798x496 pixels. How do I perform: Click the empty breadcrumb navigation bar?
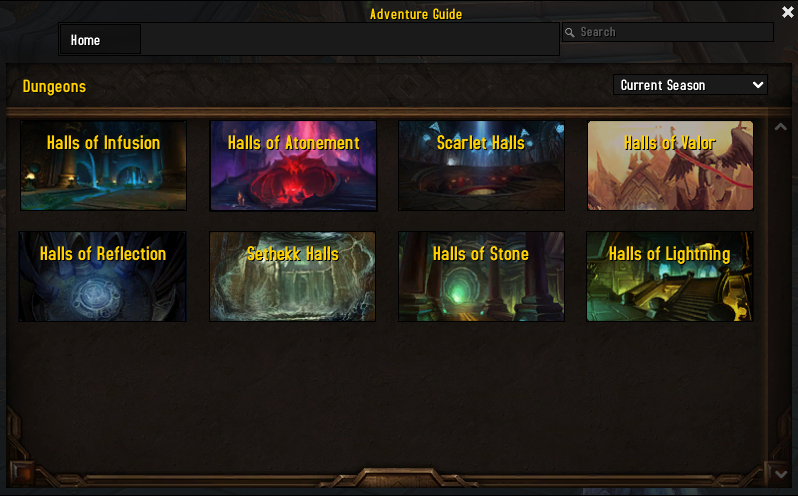pyautogui.click(x=350, y=39)
